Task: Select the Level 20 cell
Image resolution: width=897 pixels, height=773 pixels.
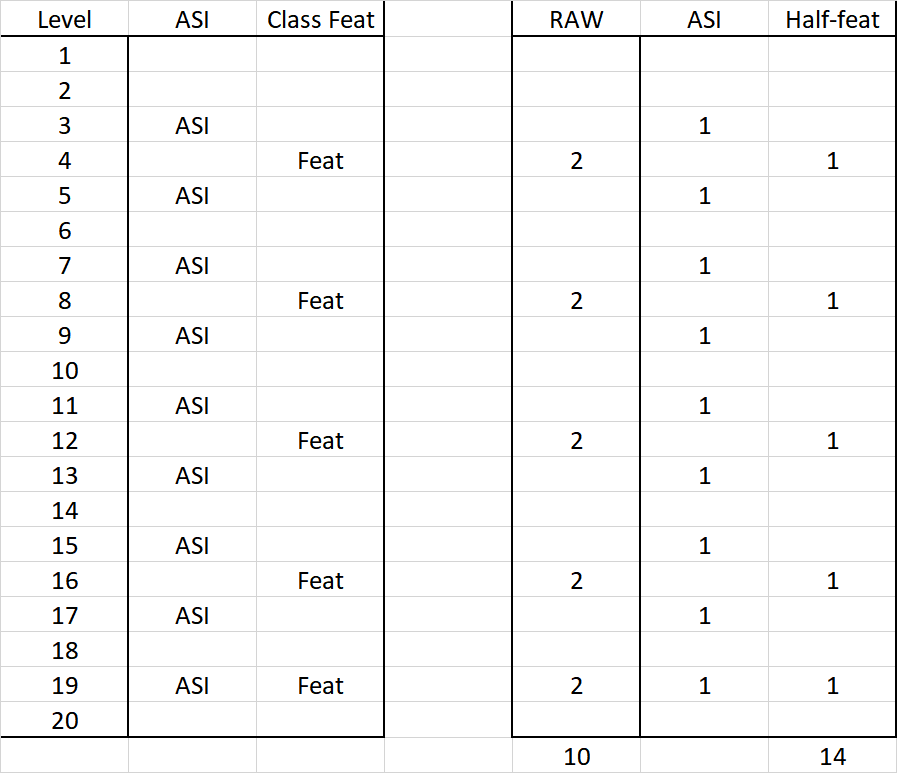Action: 64,720
